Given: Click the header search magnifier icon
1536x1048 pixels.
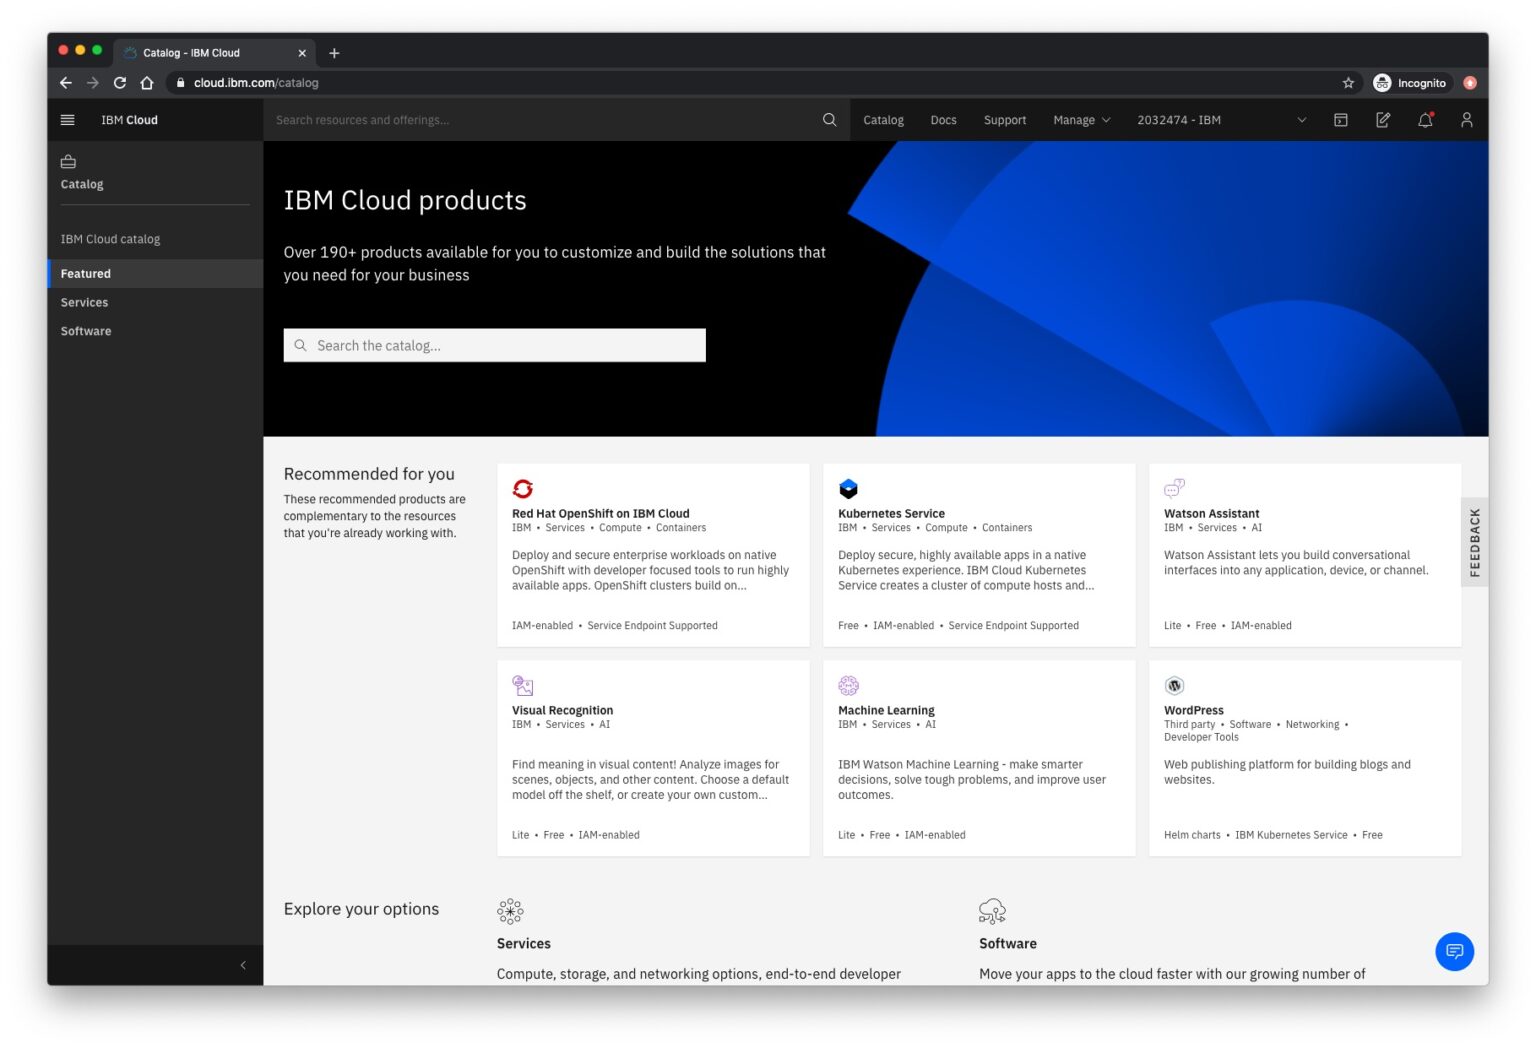Looking at the screenshot, I should pyautogui.click(x=829, y=120).
